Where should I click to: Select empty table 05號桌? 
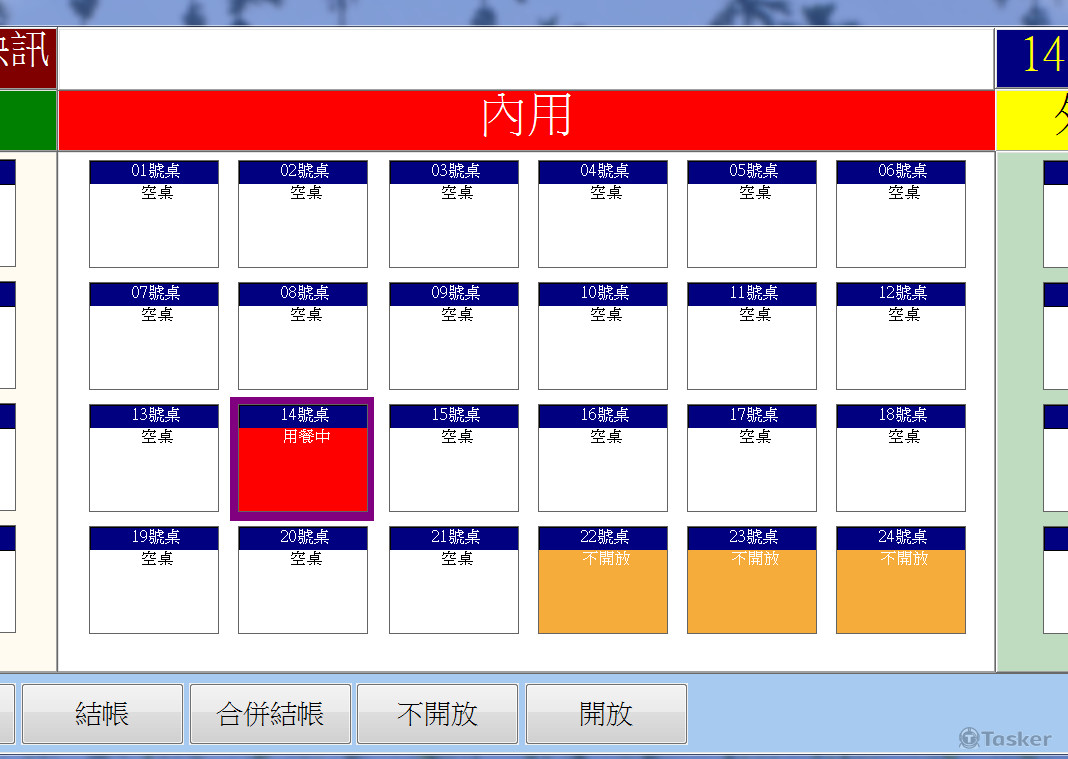(x=752, y=214)
